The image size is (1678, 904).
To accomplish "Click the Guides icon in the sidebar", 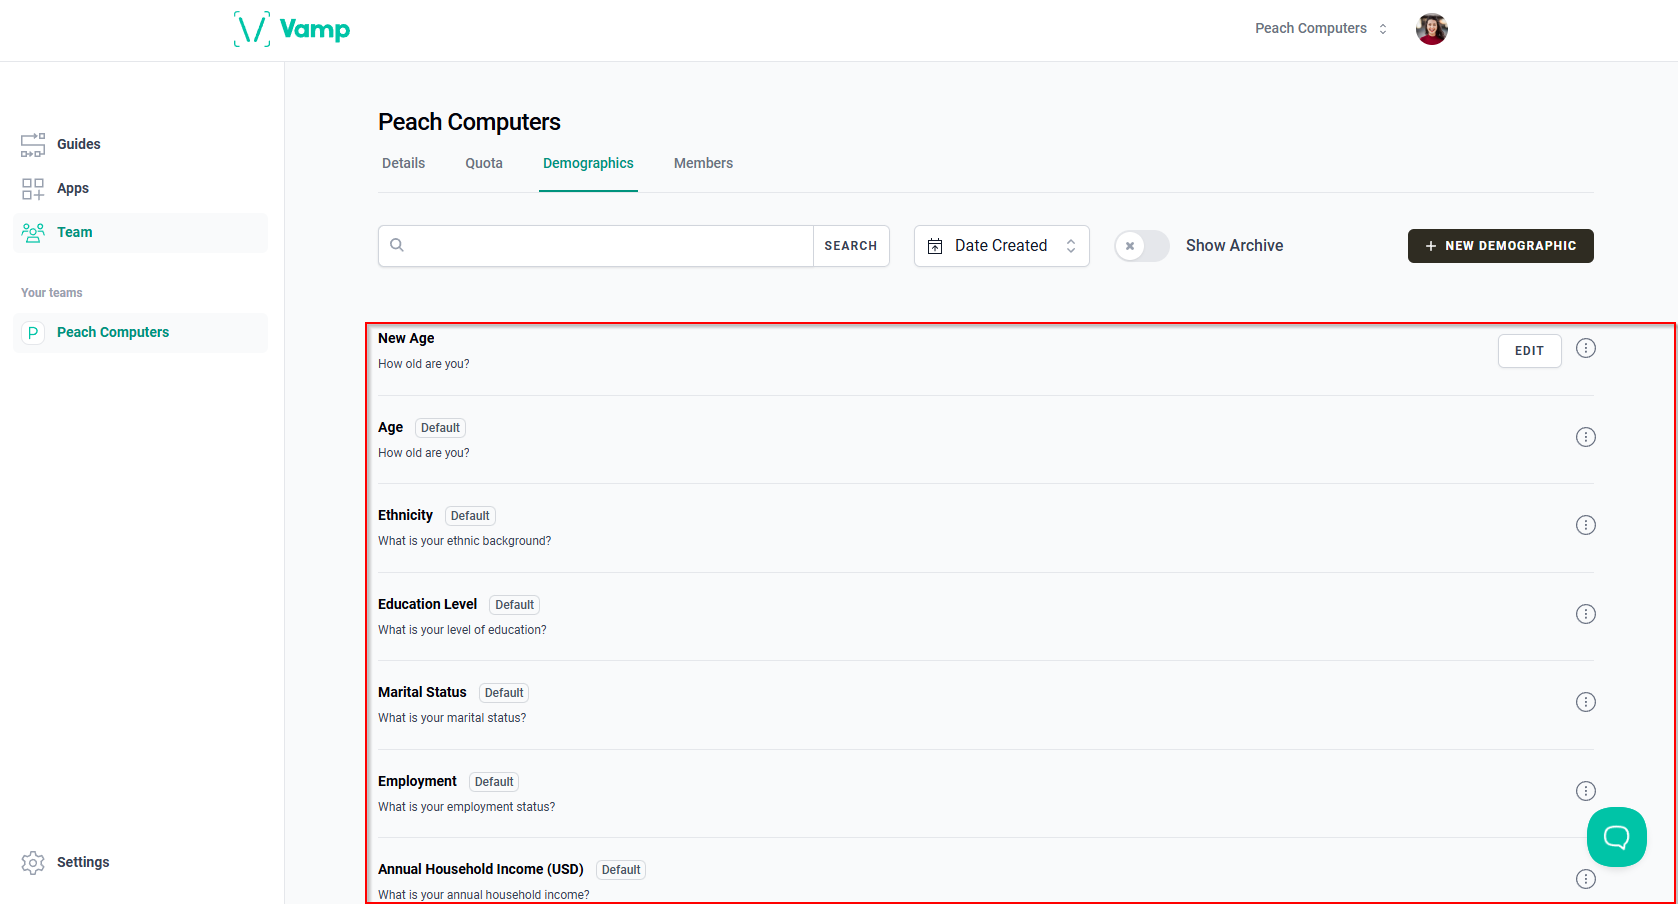I will point(33,144).
